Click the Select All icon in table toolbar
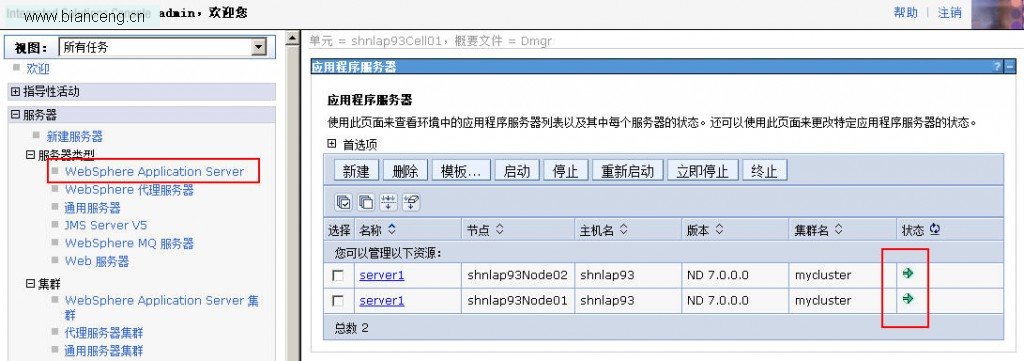Screen dimensions: 1024x361 343,202
